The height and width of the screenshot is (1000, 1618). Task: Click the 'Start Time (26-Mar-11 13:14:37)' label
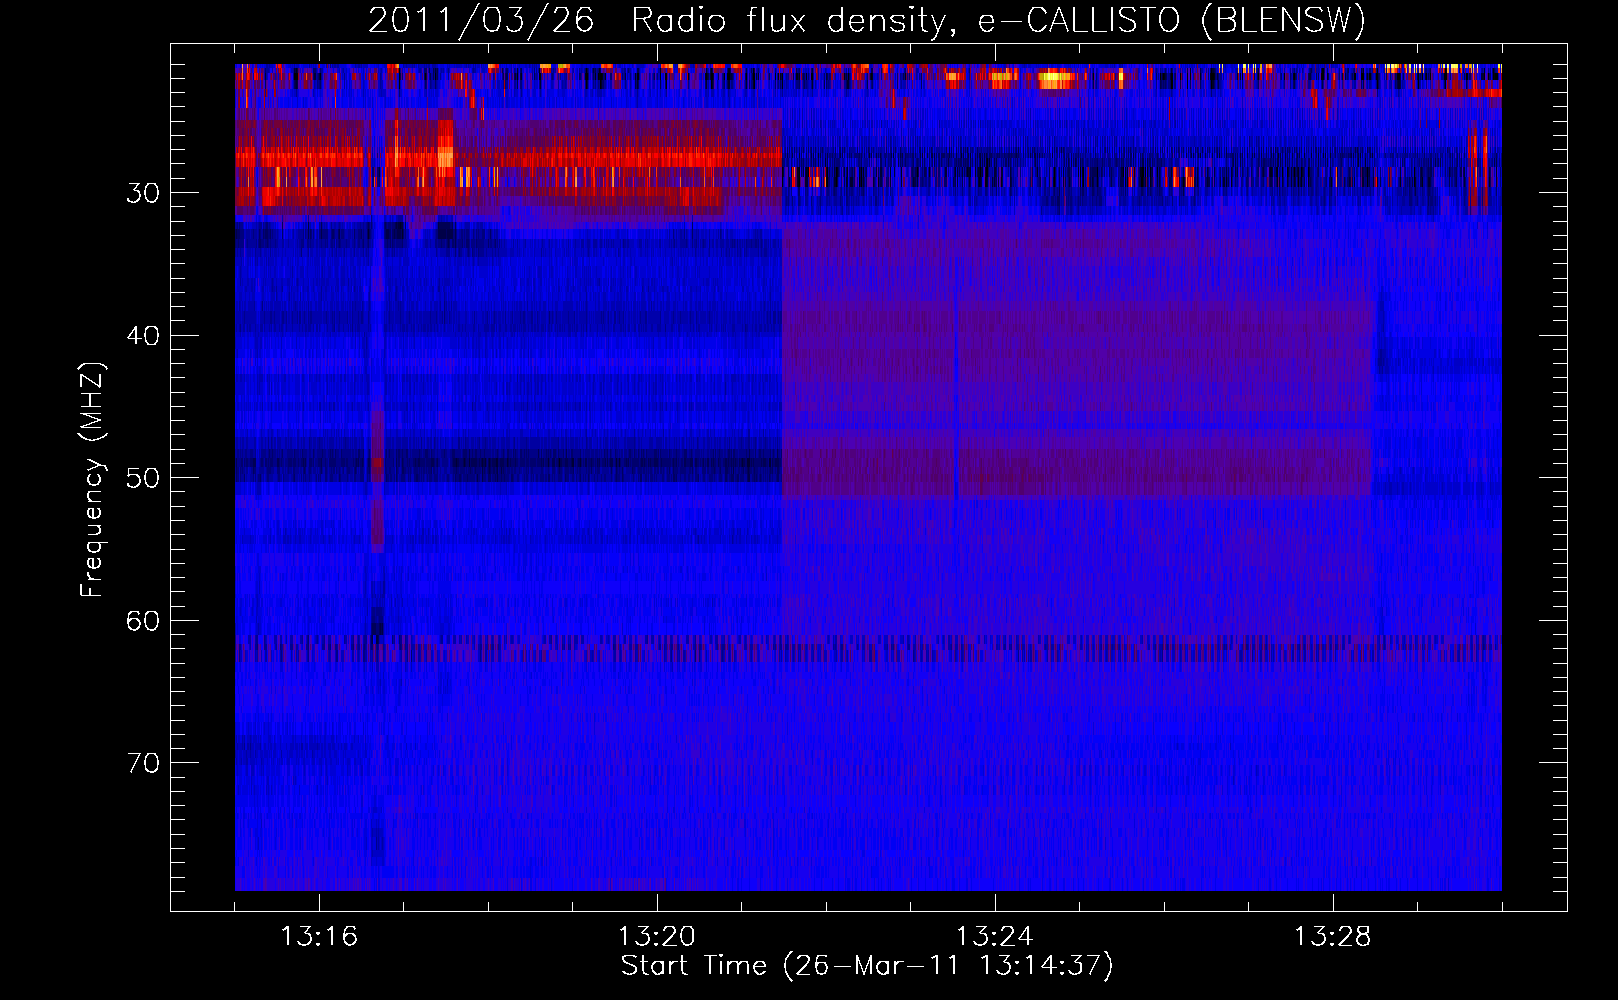click(867, 966)
